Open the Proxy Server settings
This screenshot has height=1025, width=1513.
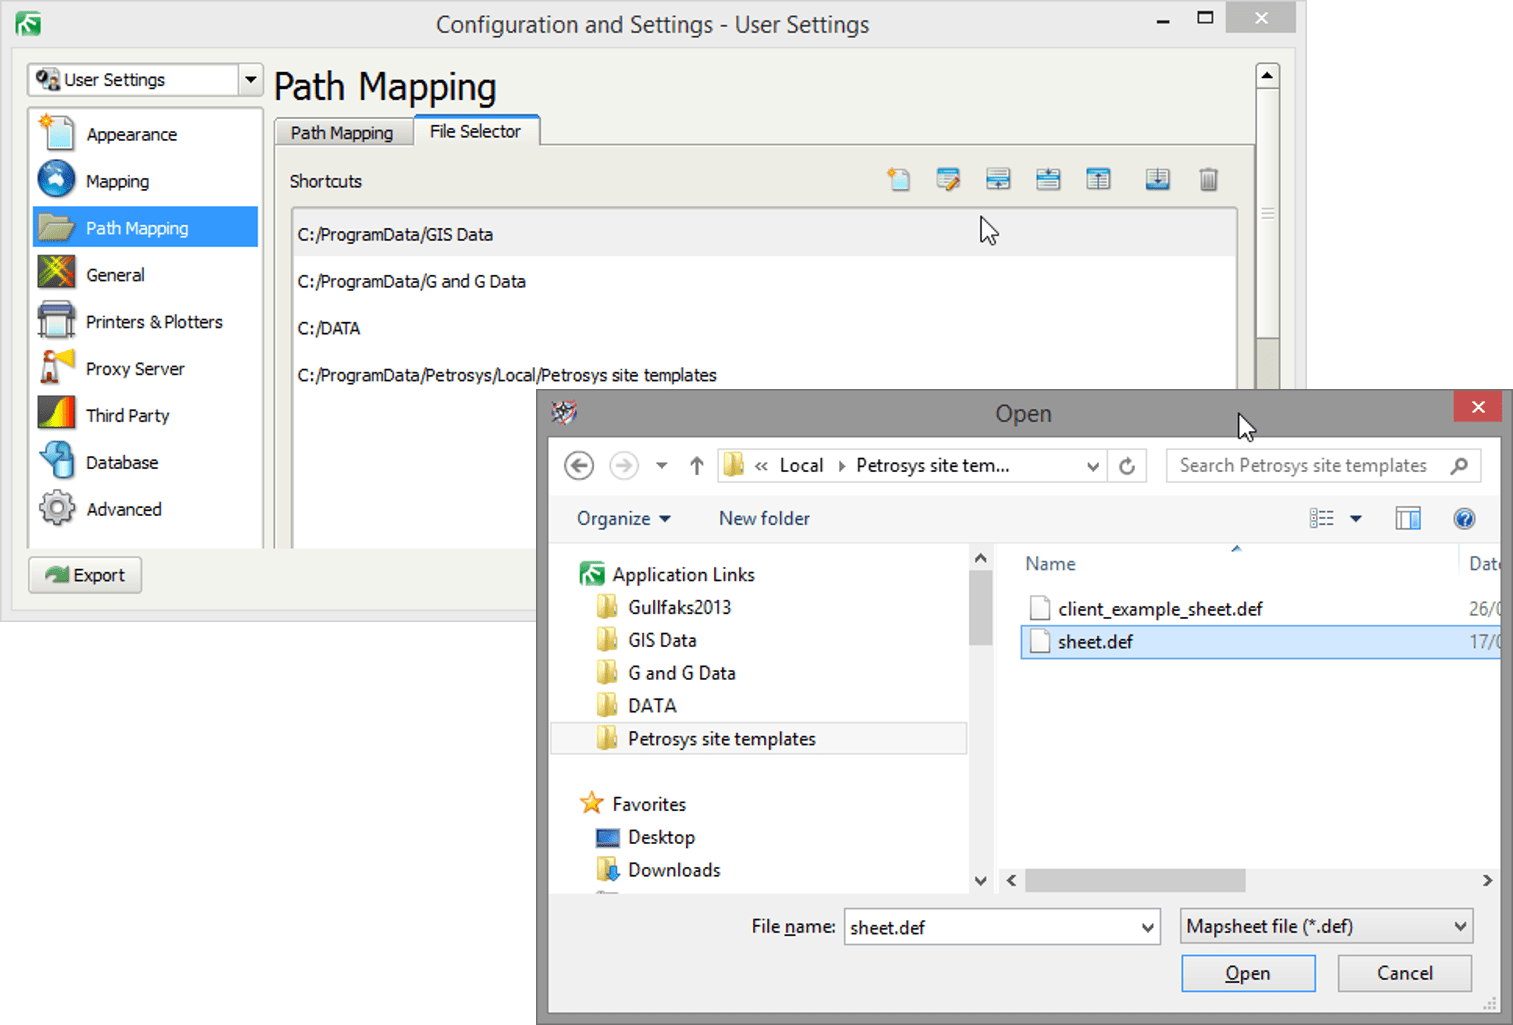[146, 369]
